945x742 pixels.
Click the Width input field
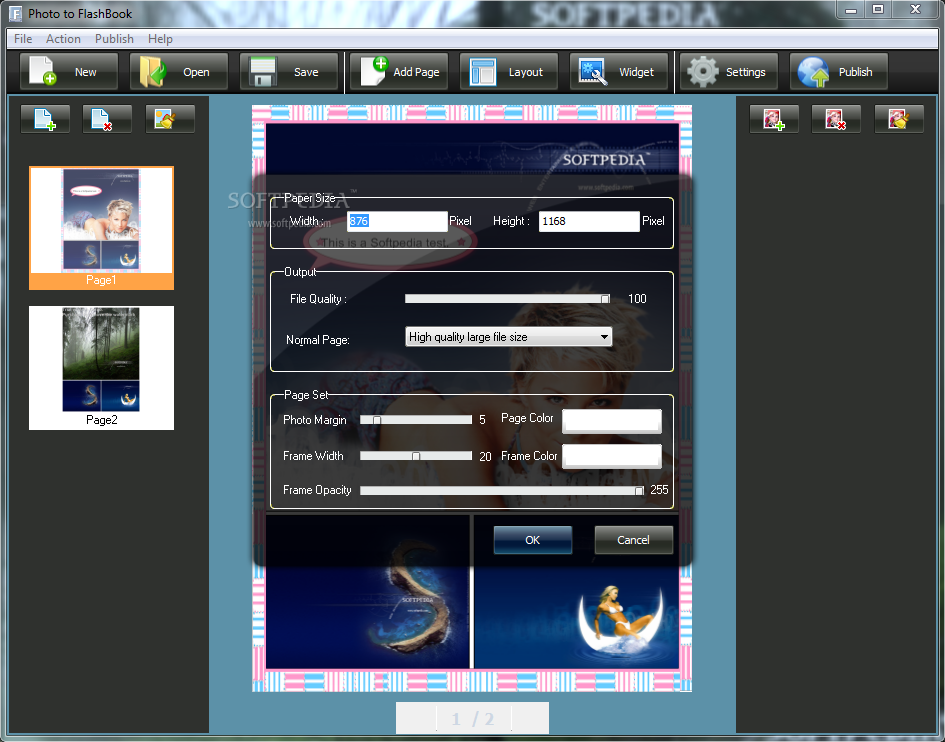click(x=397, y=221)
